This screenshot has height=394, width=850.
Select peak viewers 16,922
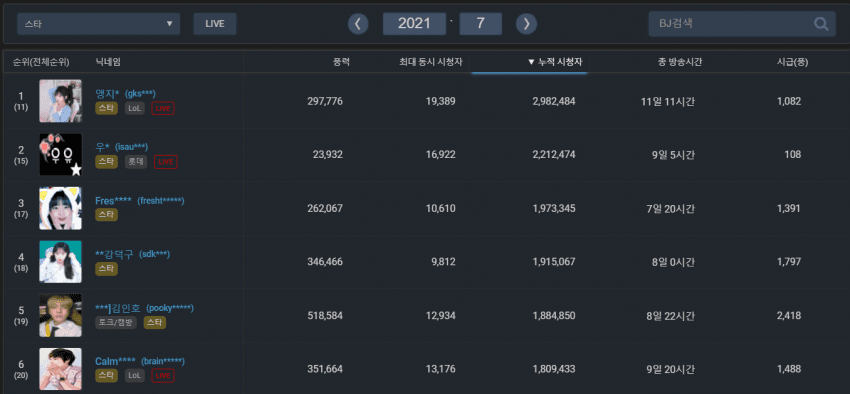[440, 155]
